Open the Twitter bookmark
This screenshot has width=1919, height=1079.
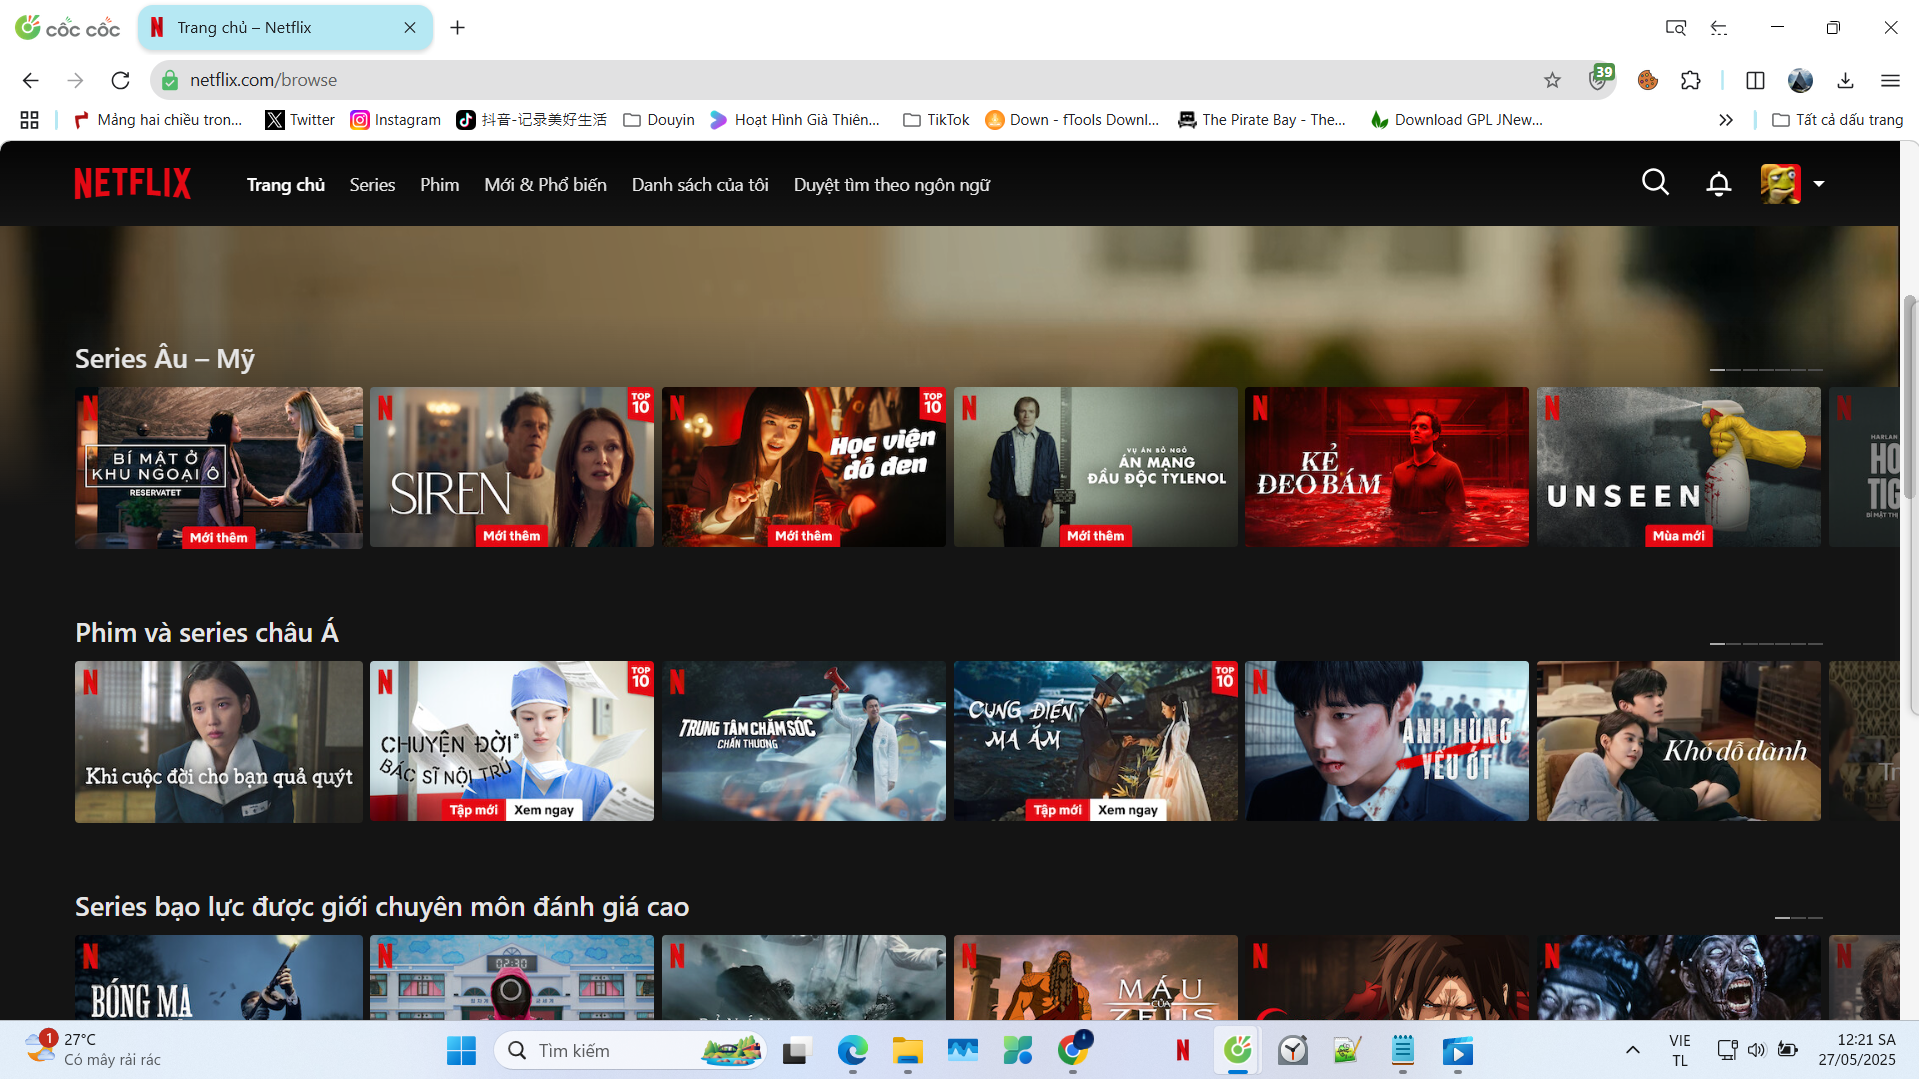tap(300, 120)
